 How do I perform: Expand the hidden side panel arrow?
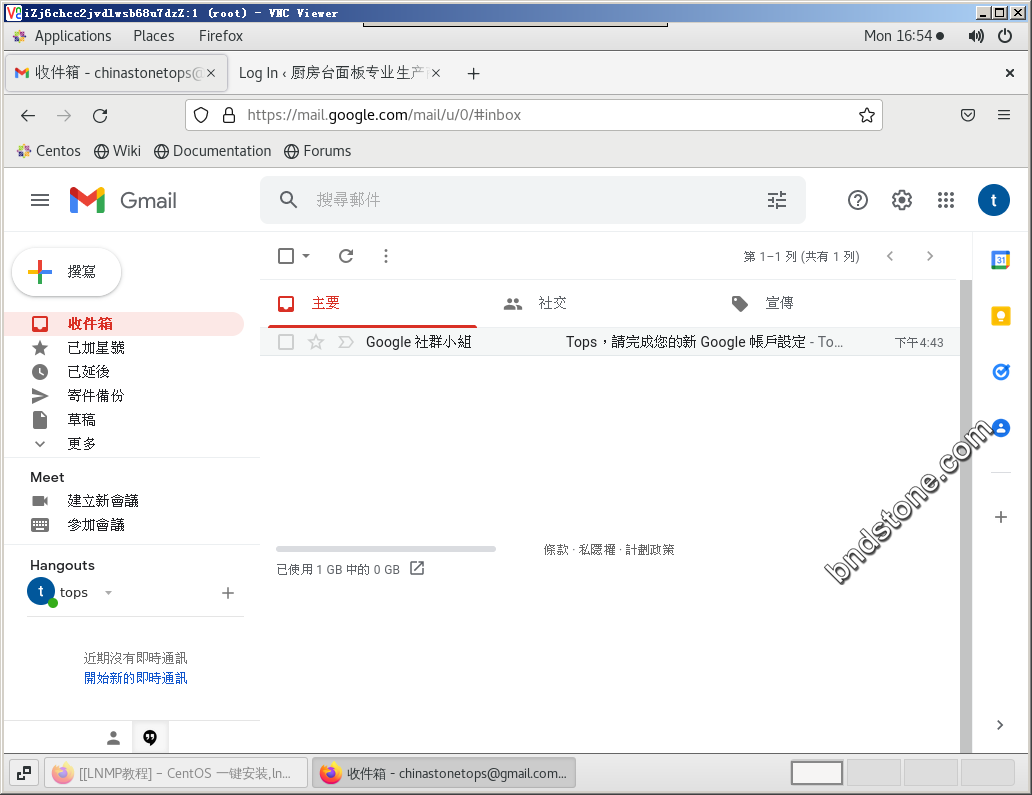(x=1000, y=725)
